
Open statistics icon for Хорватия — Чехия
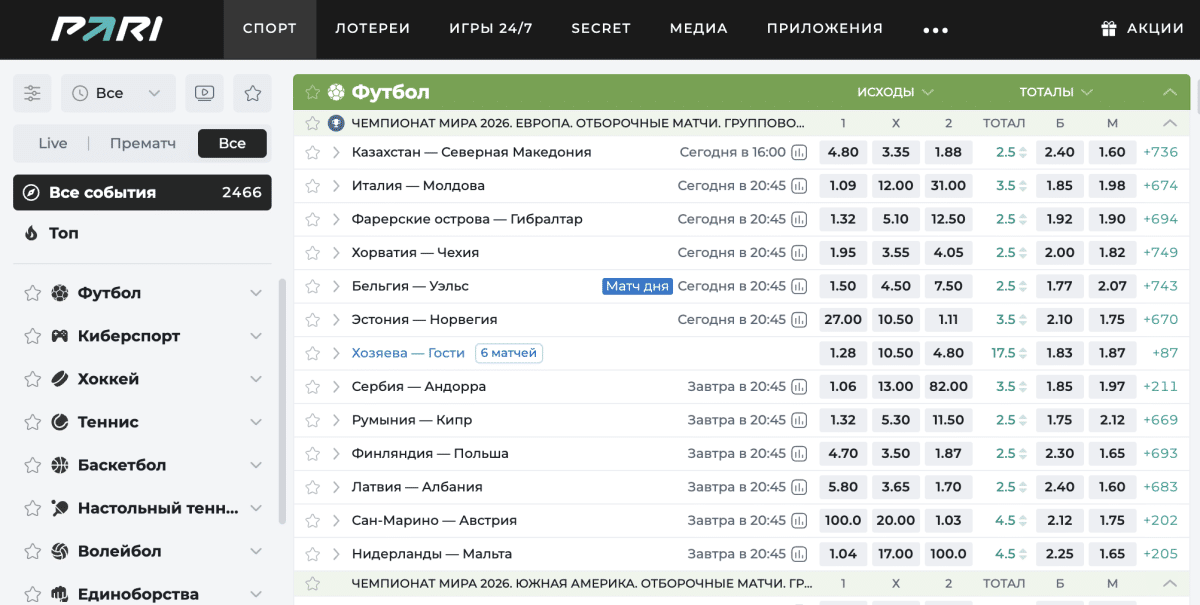[x=799, y=253]
